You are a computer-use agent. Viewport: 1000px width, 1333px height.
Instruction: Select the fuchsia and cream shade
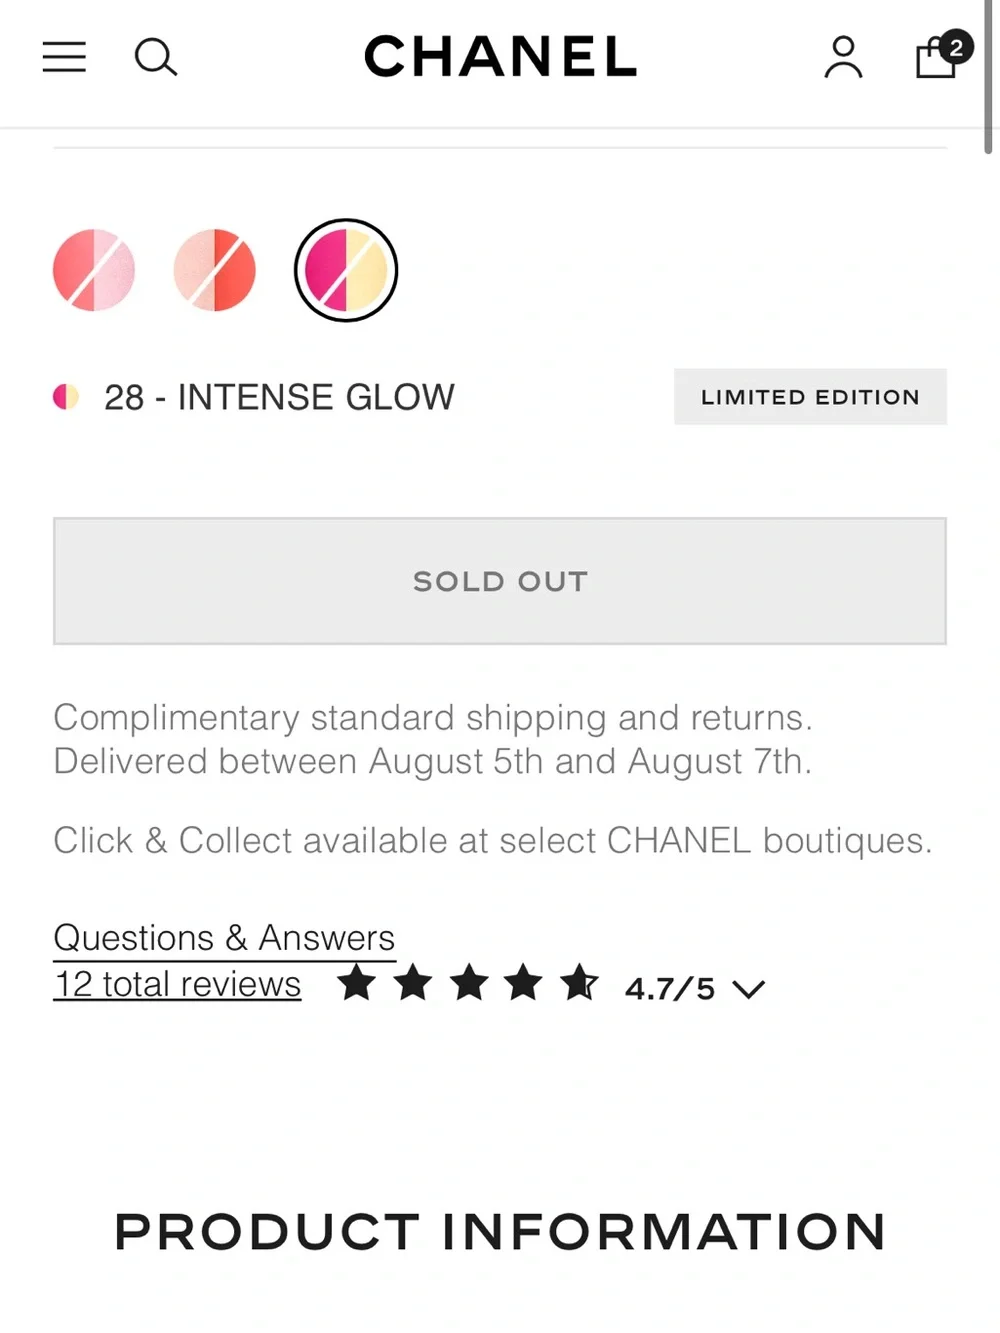click(346, 270)
